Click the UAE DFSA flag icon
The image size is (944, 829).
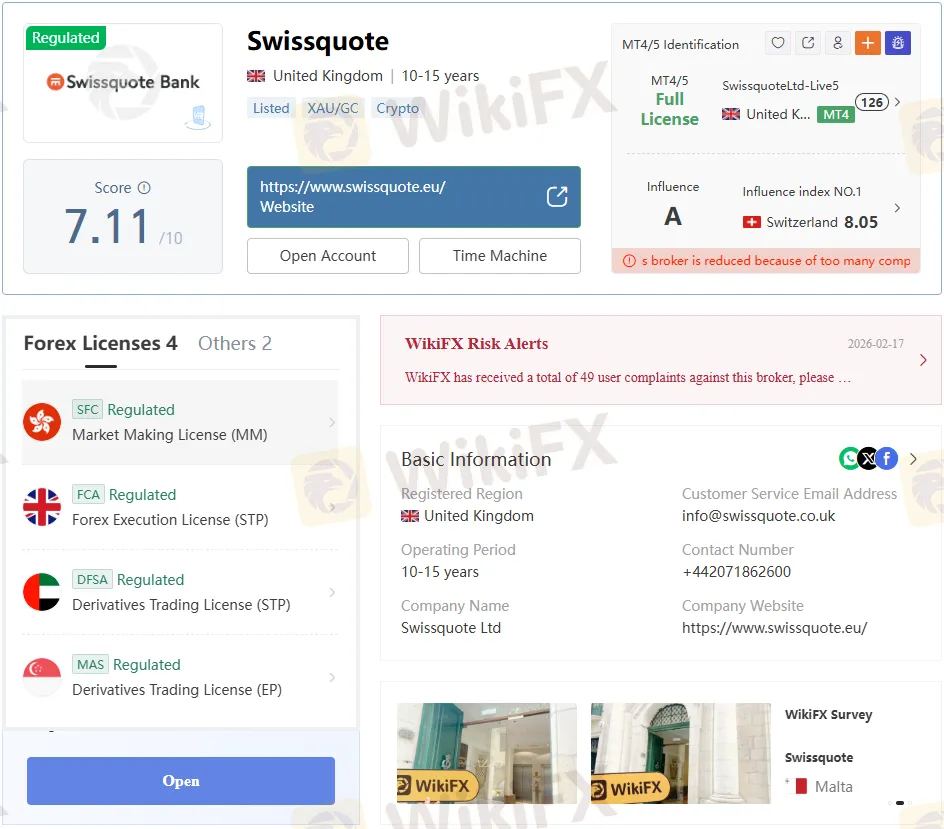click(42, 592)
